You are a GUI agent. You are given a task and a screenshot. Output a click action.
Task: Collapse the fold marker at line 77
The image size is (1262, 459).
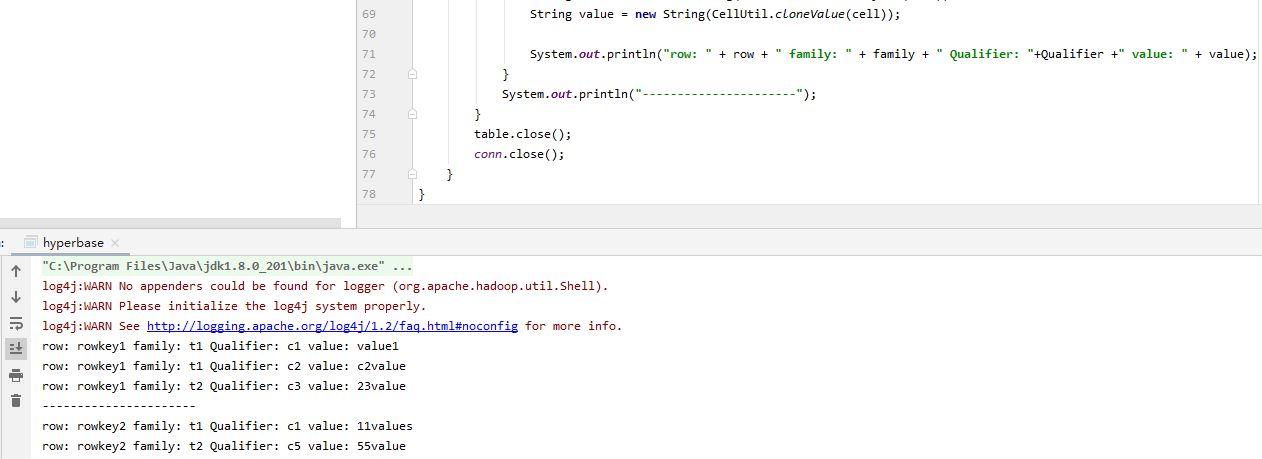(x=412, y=174)
